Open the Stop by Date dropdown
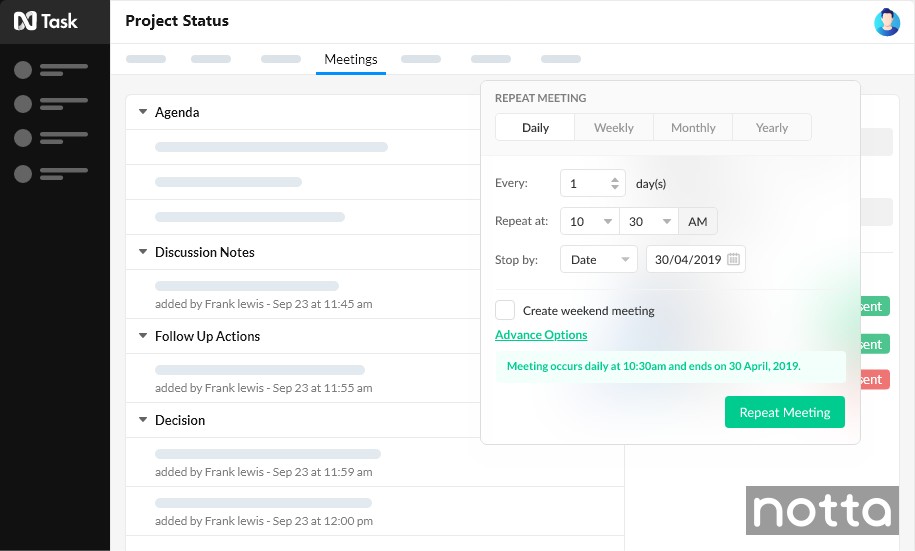This screenshot has width=915, height=551. tap(598, 260)
